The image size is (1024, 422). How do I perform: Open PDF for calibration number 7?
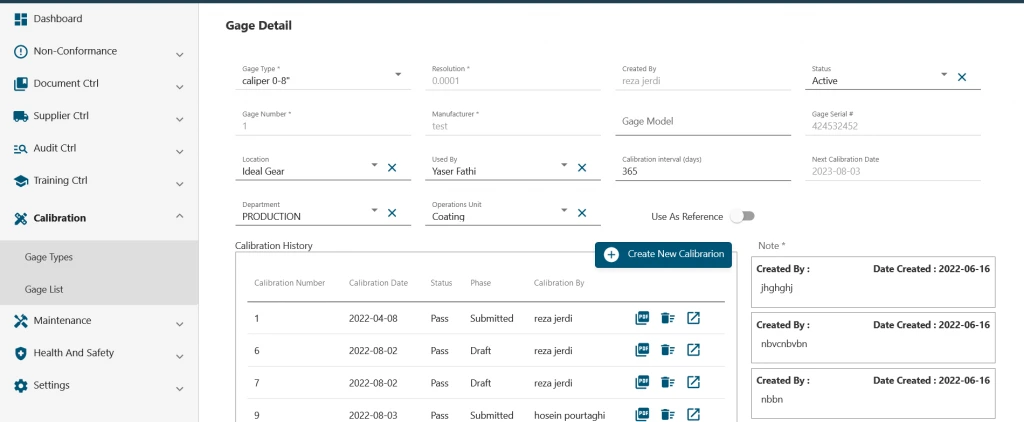pos(642,382)
